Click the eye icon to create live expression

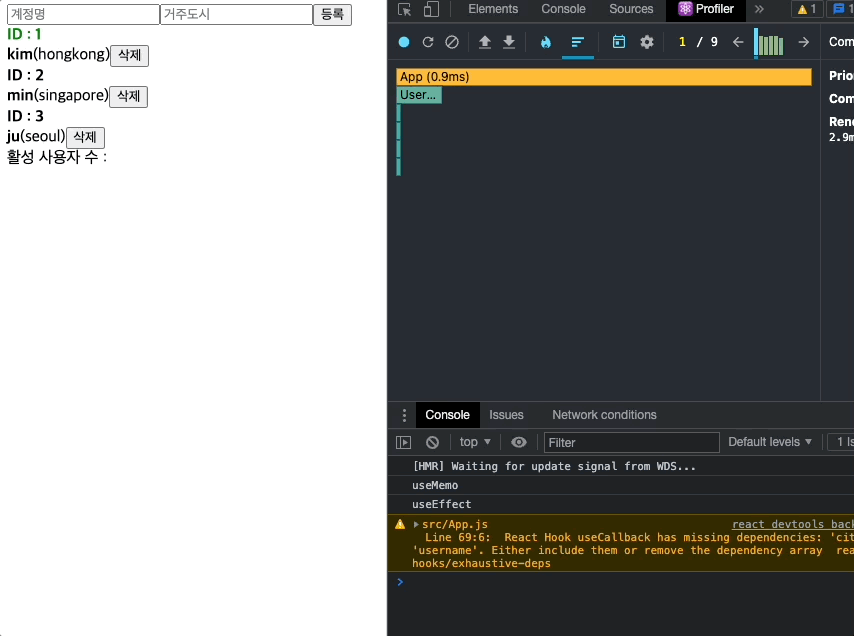(x=519, y=442)
